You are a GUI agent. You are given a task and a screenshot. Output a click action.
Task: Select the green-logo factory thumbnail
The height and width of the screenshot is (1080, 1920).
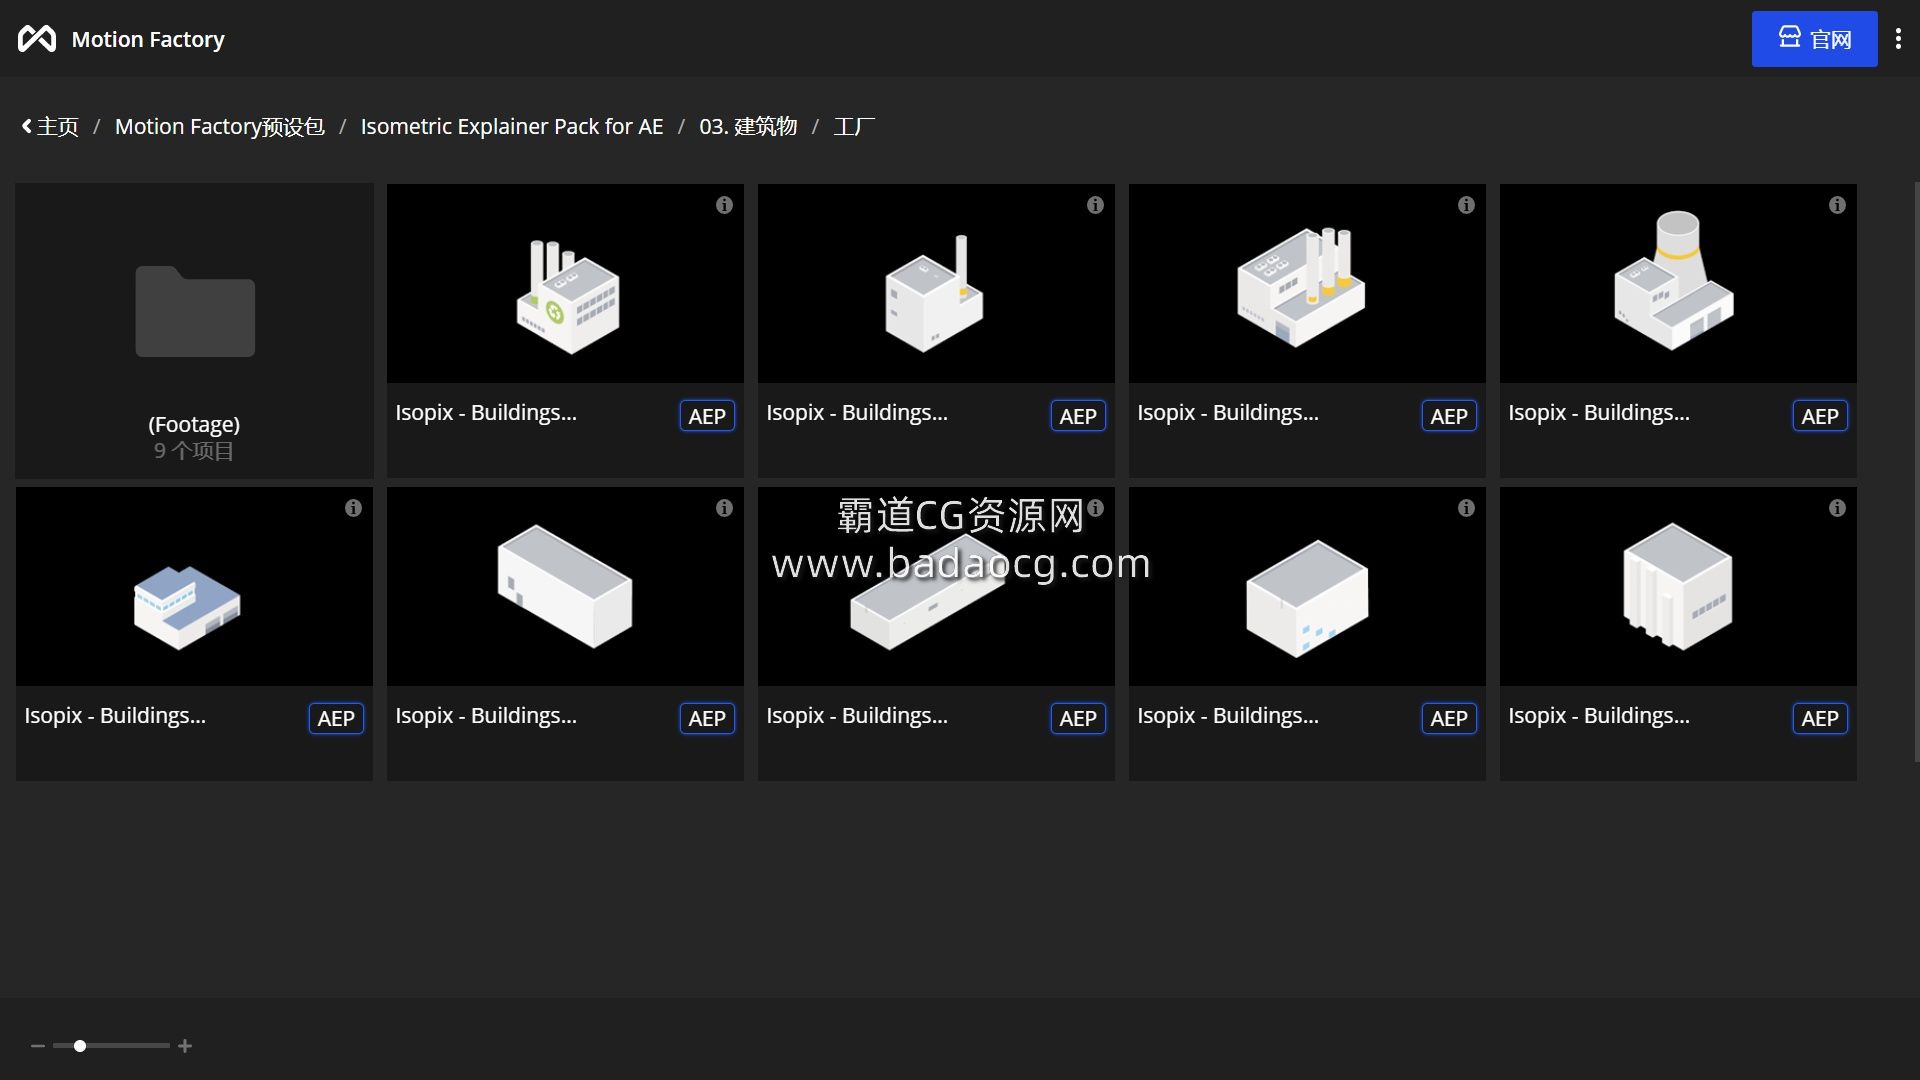565,284
